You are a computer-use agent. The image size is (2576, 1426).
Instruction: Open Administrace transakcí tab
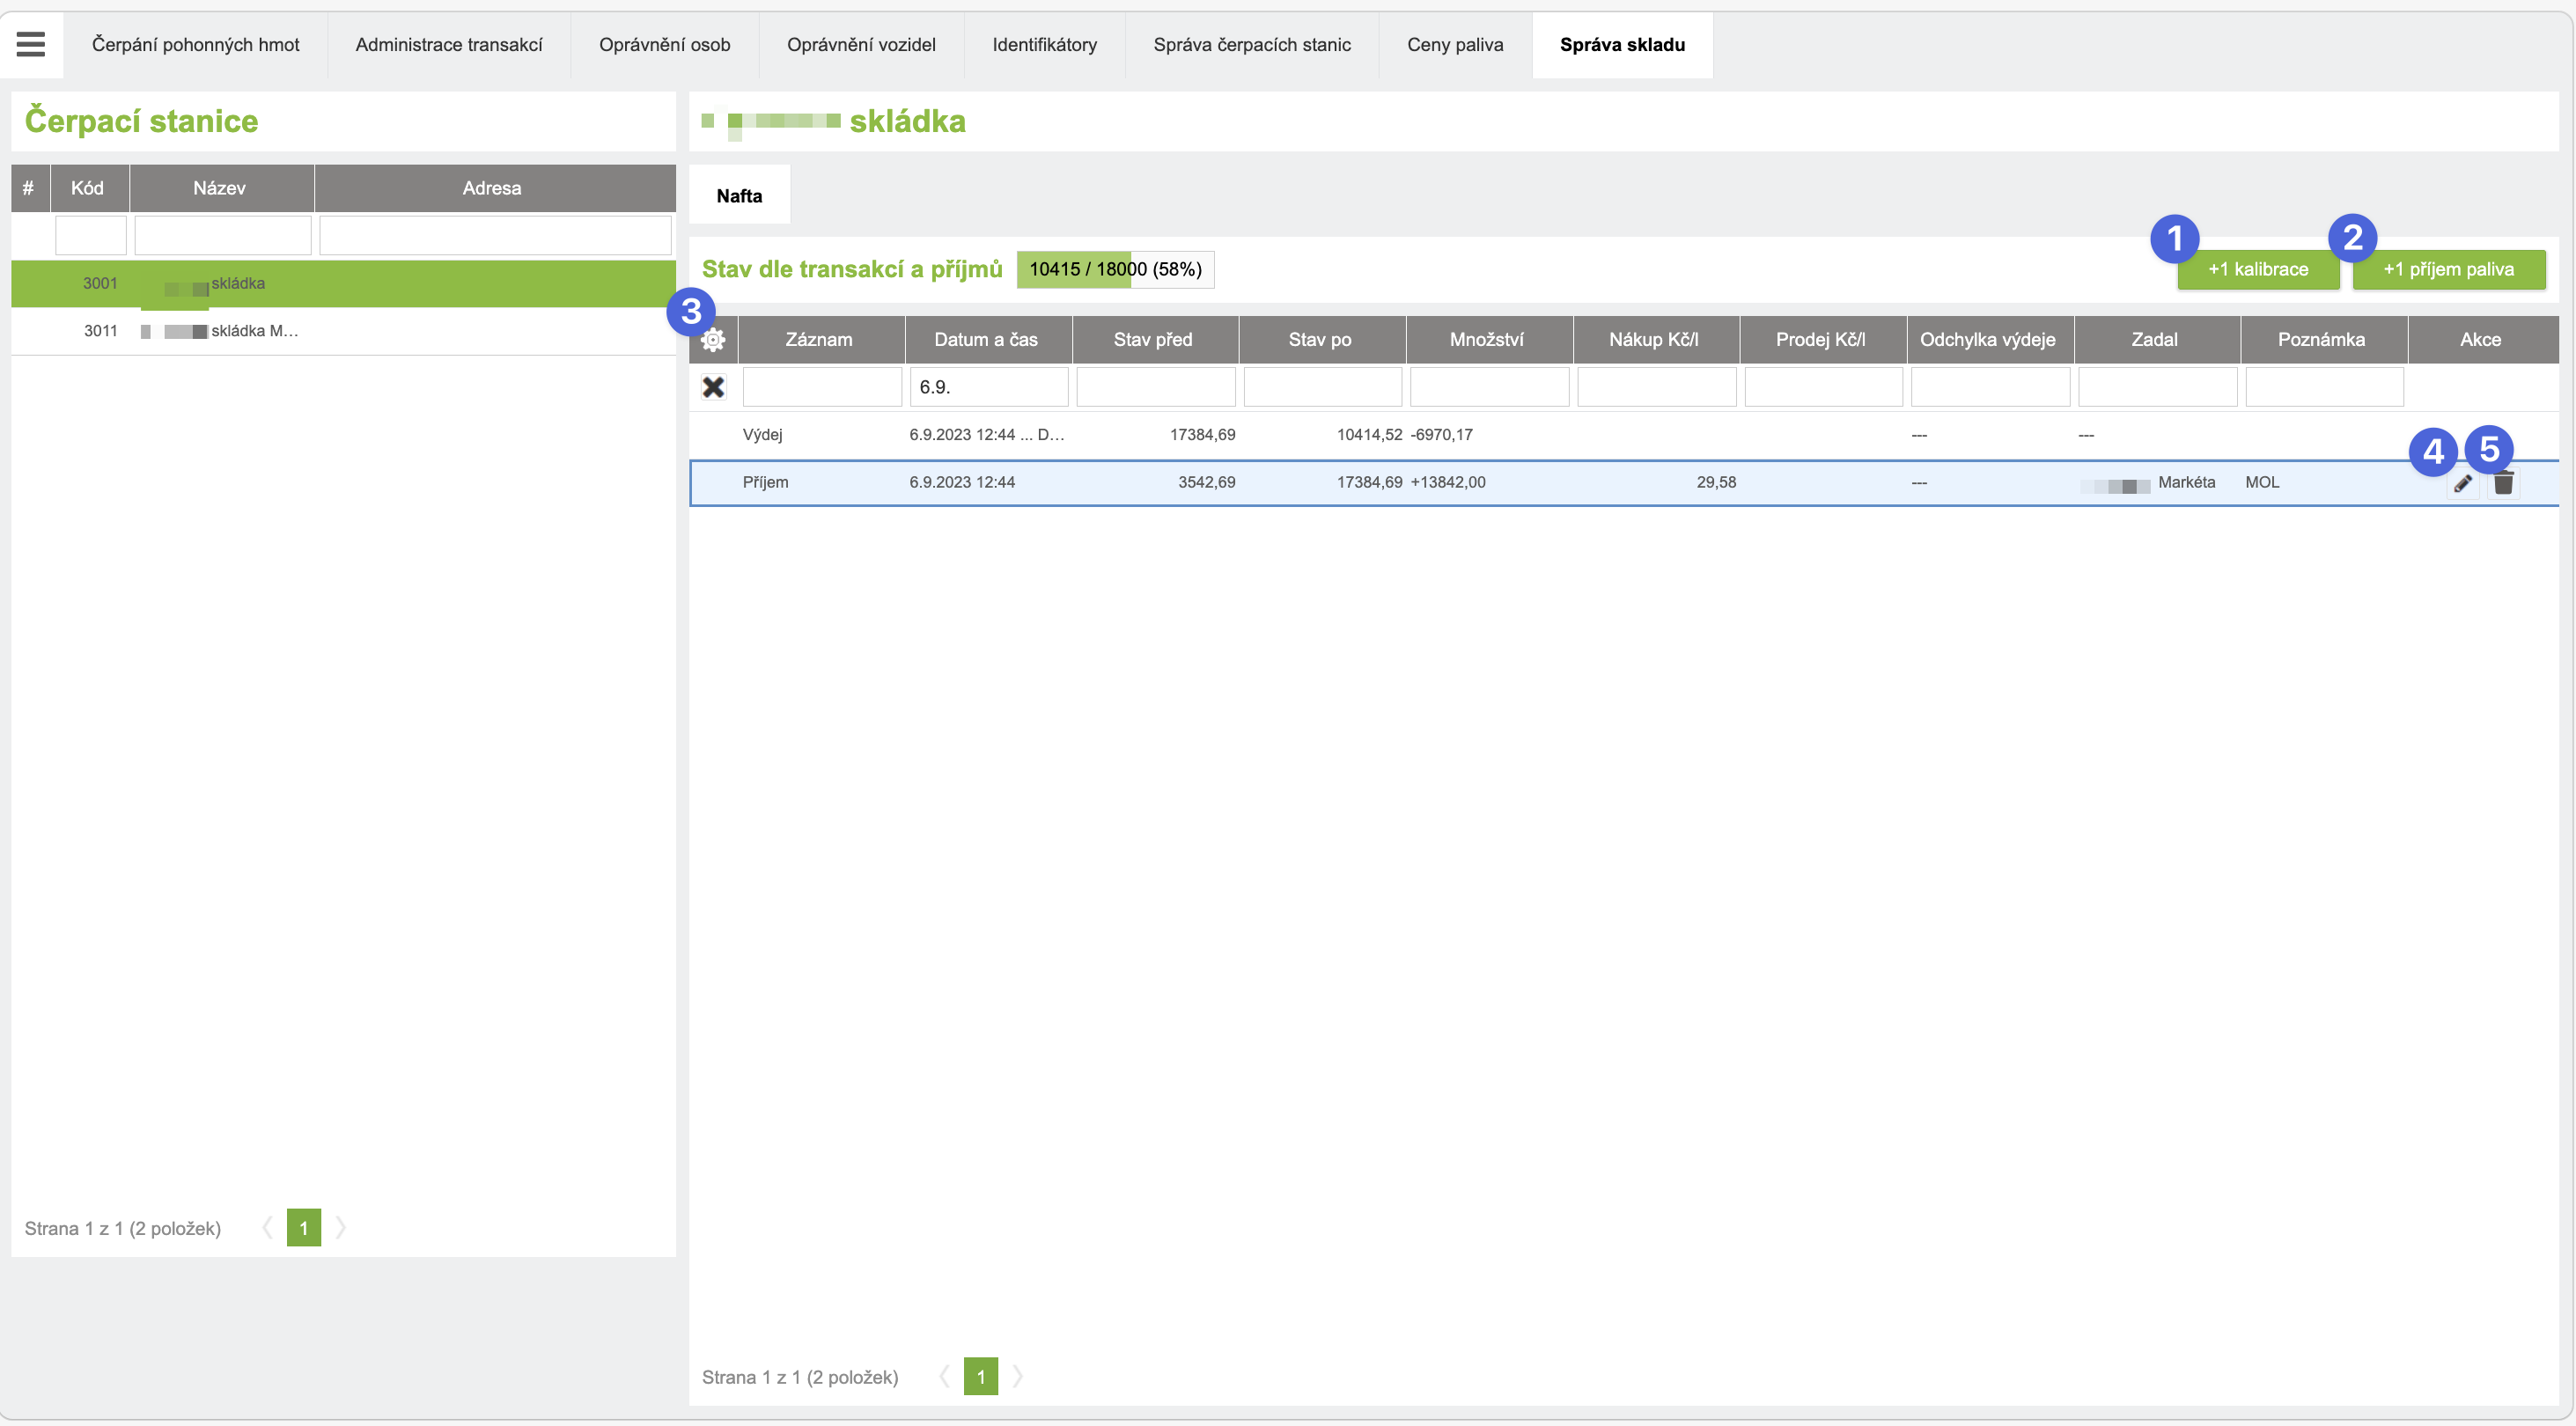(449, 44)
